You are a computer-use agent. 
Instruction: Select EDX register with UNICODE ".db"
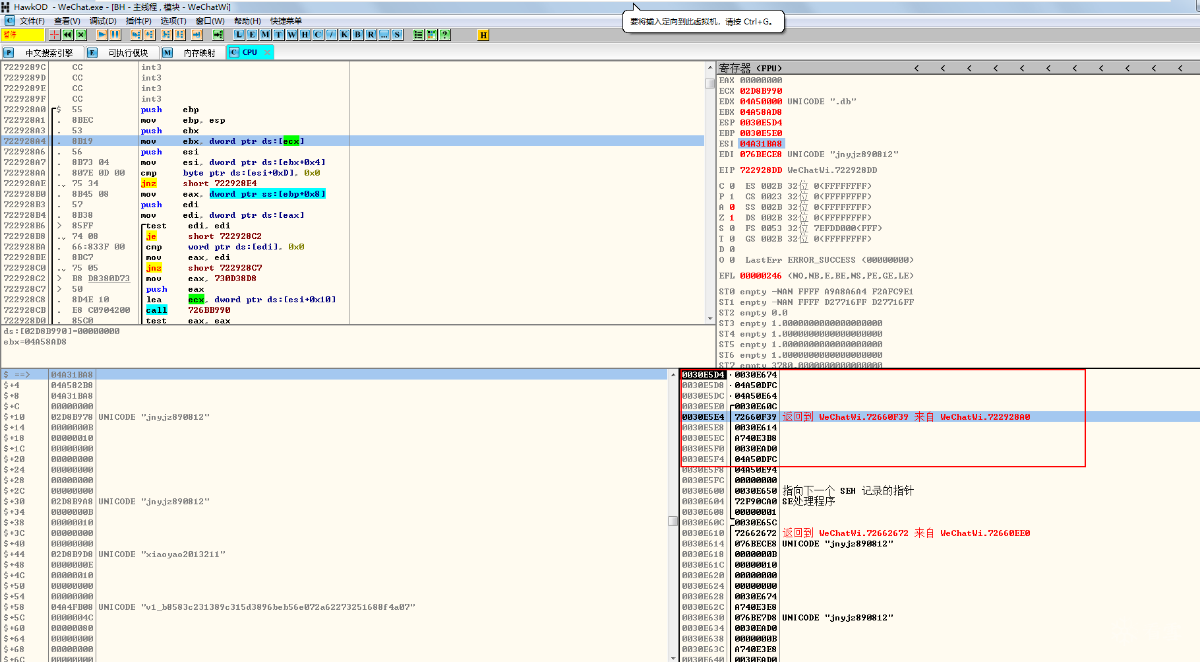point(788,101)
